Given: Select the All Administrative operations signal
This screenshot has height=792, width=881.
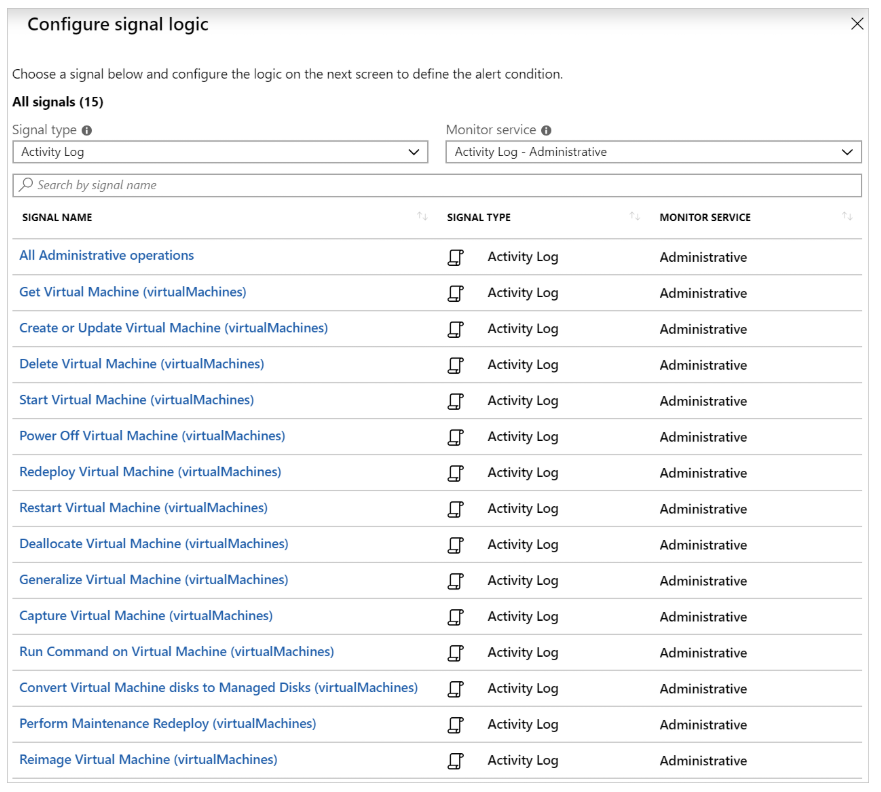Looking at the screenshot, I should click(x=107, y=256).
